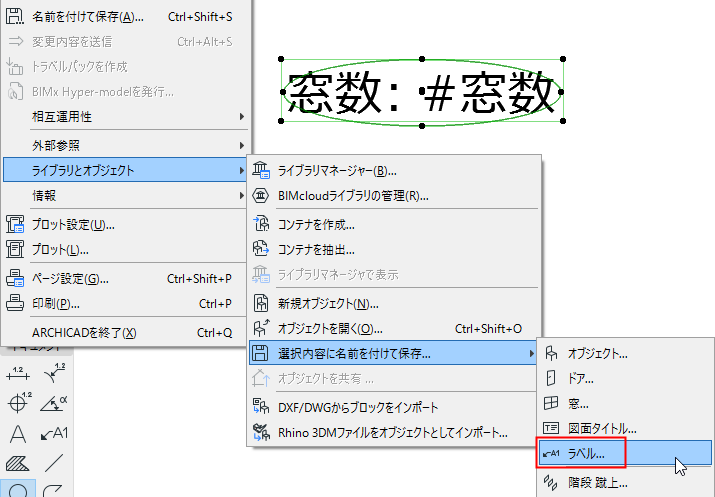Click the plot setup plotter icon
715x497 pixels.
[x=15, y=224]
